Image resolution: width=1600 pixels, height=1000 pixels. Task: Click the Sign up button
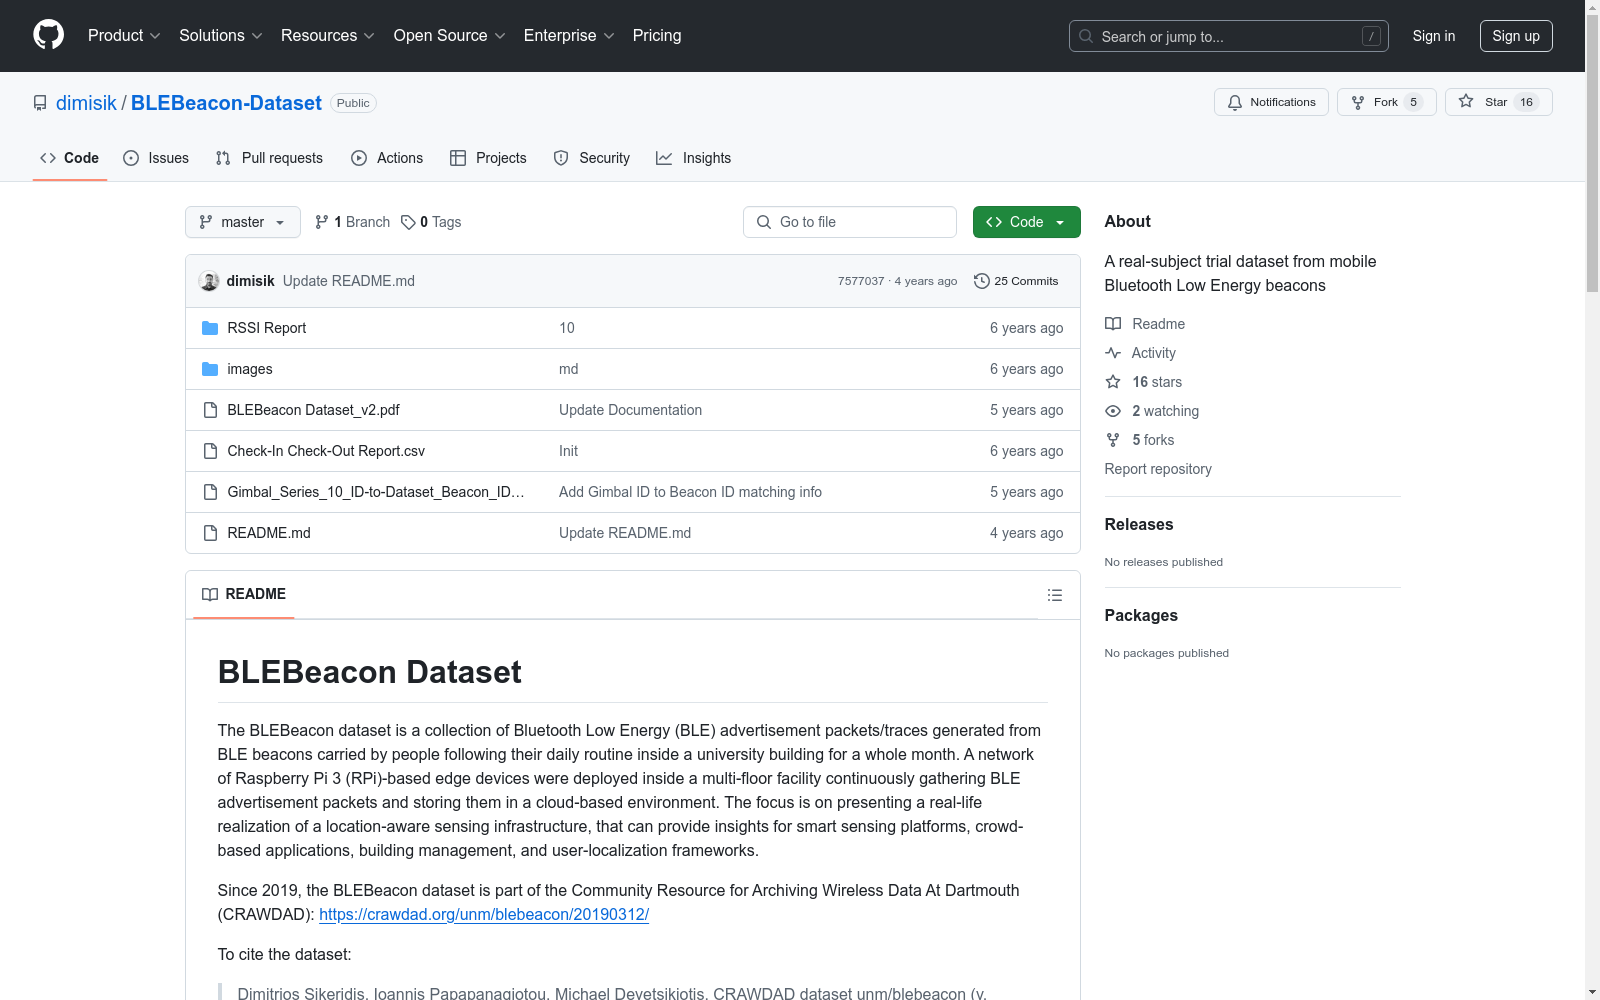1516,36
